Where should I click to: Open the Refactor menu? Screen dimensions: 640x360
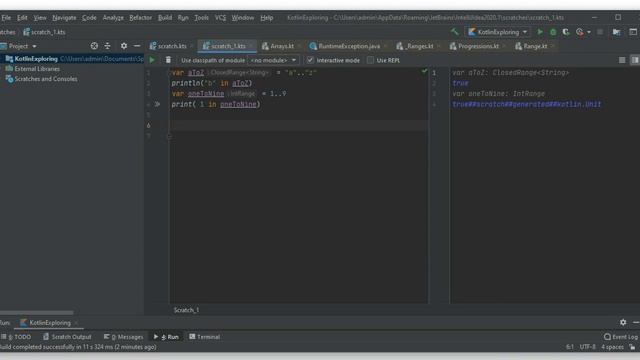140,18
